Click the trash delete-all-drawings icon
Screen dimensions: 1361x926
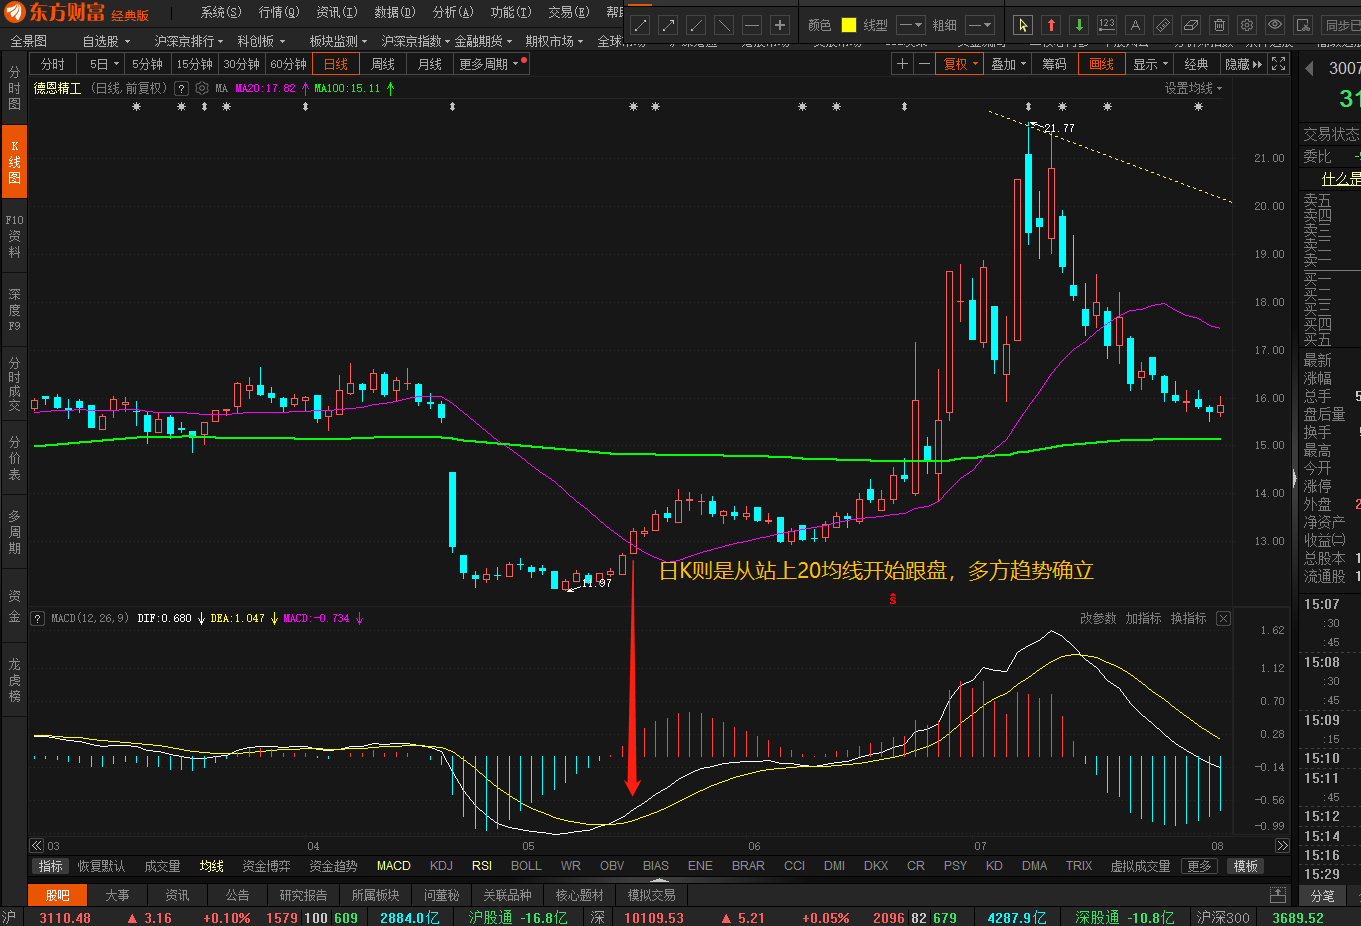click(x=1219, y=25)
